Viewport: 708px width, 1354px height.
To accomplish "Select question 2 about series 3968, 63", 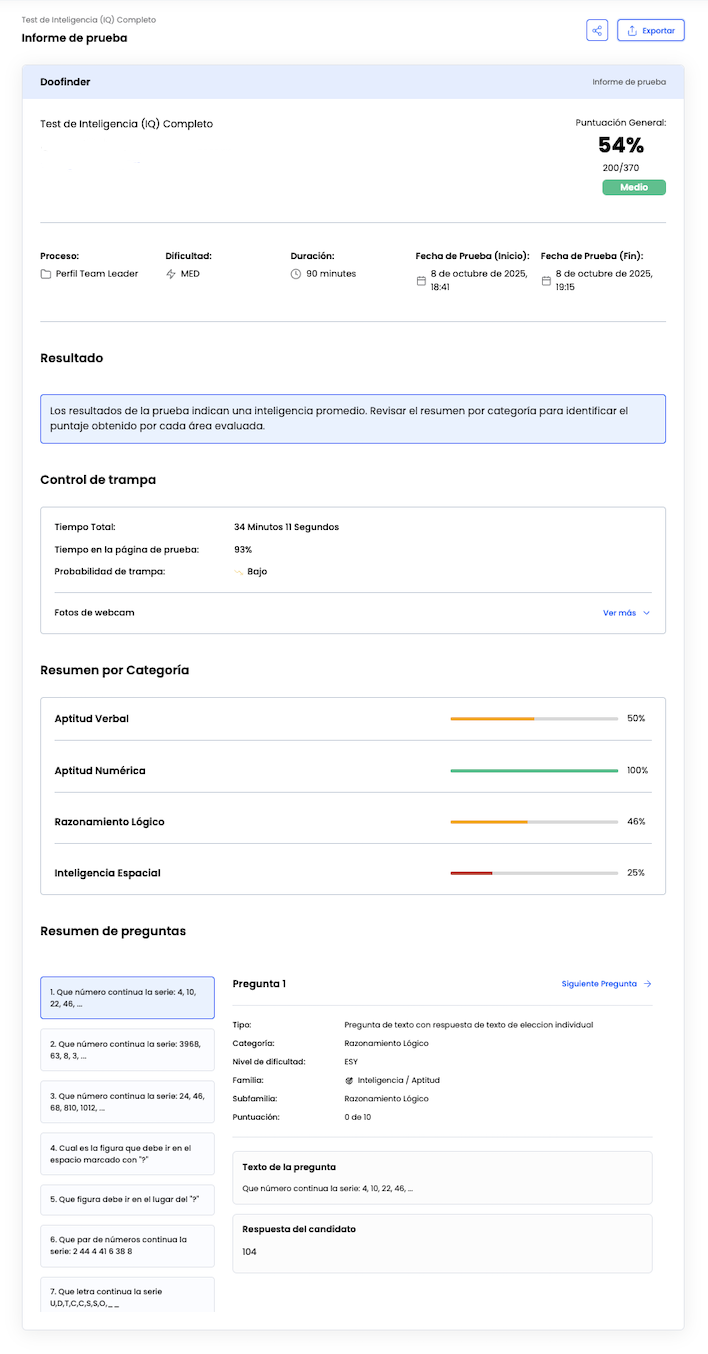I will 127,1049.
